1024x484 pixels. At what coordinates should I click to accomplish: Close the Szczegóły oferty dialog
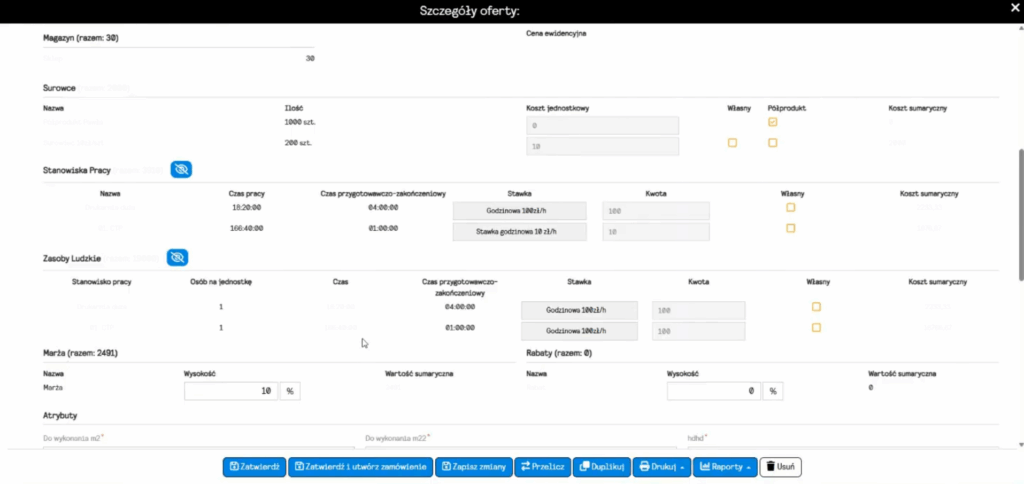1007,10
